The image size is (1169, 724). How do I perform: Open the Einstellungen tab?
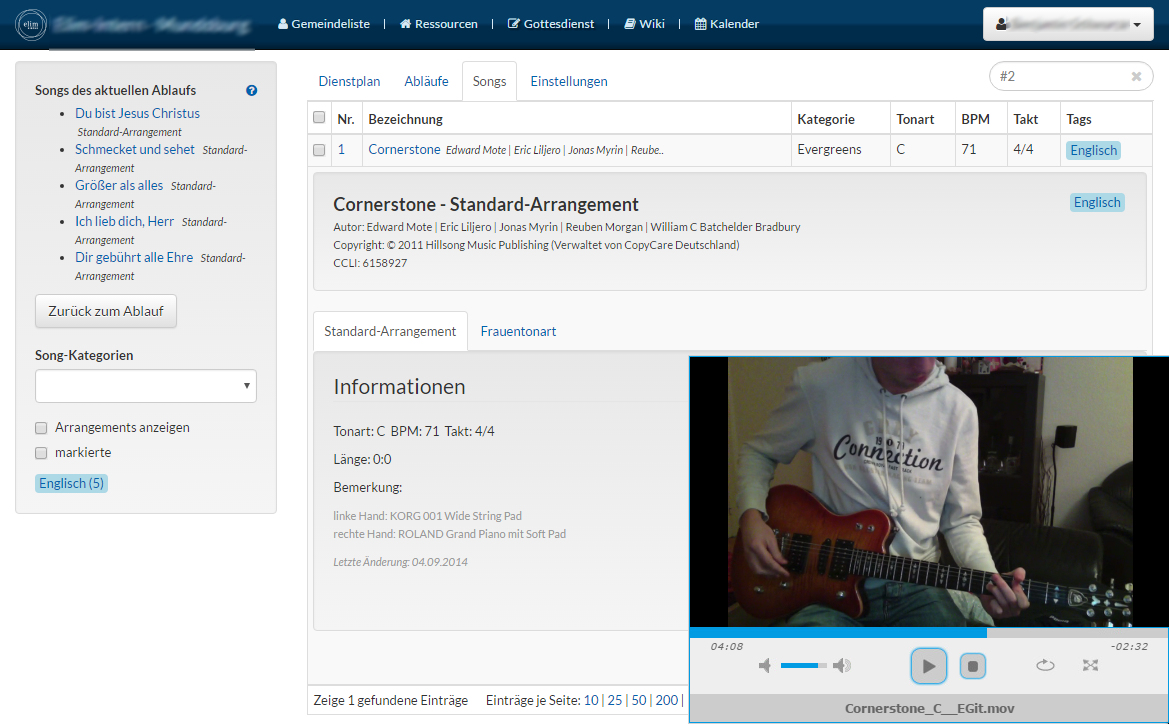tap(569, 81)
